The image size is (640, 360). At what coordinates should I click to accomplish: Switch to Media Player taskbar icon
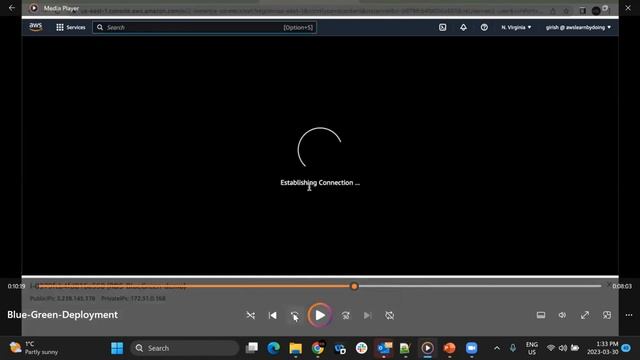pyautogui.click(x=427, y=348)
